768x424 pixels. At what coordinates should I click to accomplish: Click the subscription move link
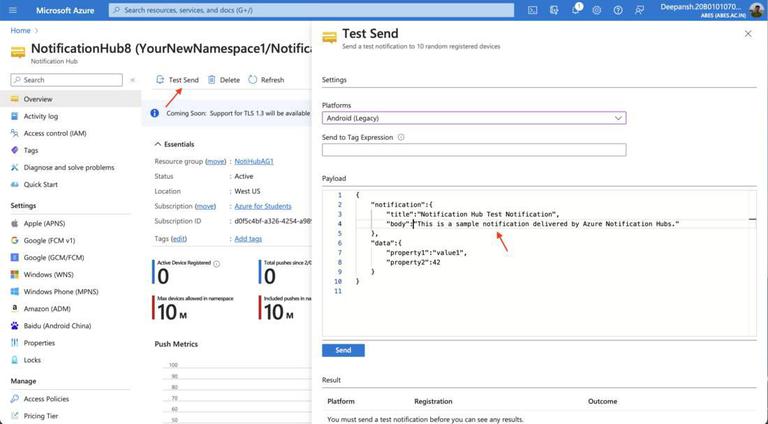pyautogui.click(x=205, y=206)
